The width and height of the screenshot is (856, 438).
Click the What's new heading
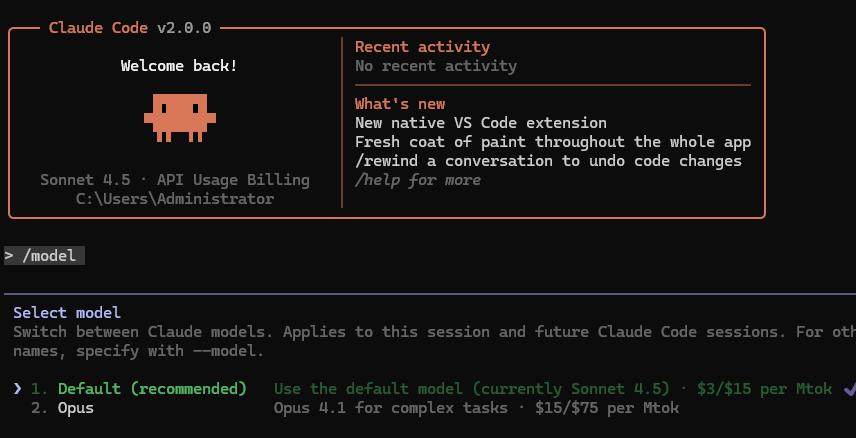[400, 104]
